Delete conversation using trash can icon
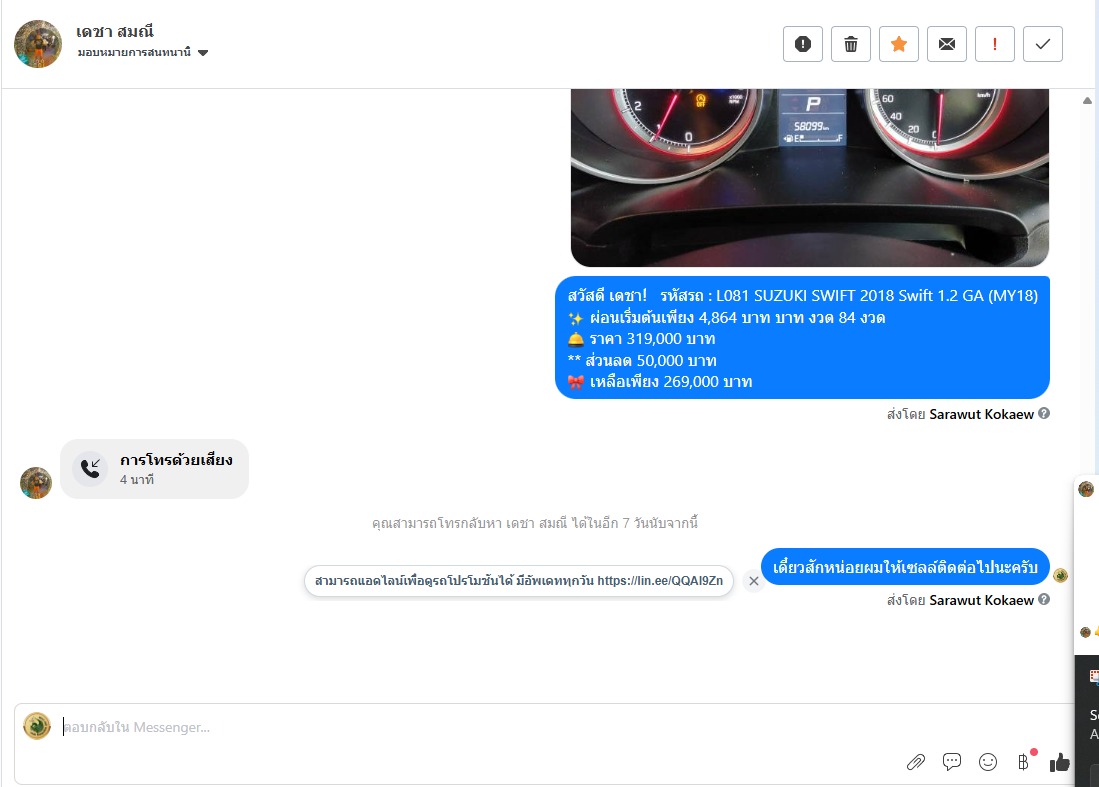Image resolution: width=1099 pixels, height=787 pixels. (851, 44)
